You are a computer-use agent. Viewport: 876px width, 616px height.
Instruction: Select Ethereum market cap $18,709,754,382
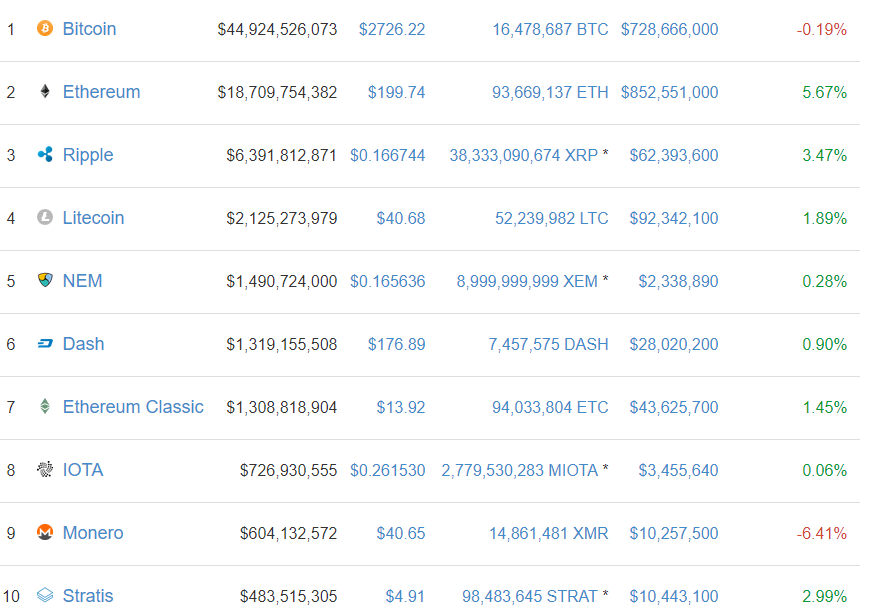pos(277,92)
